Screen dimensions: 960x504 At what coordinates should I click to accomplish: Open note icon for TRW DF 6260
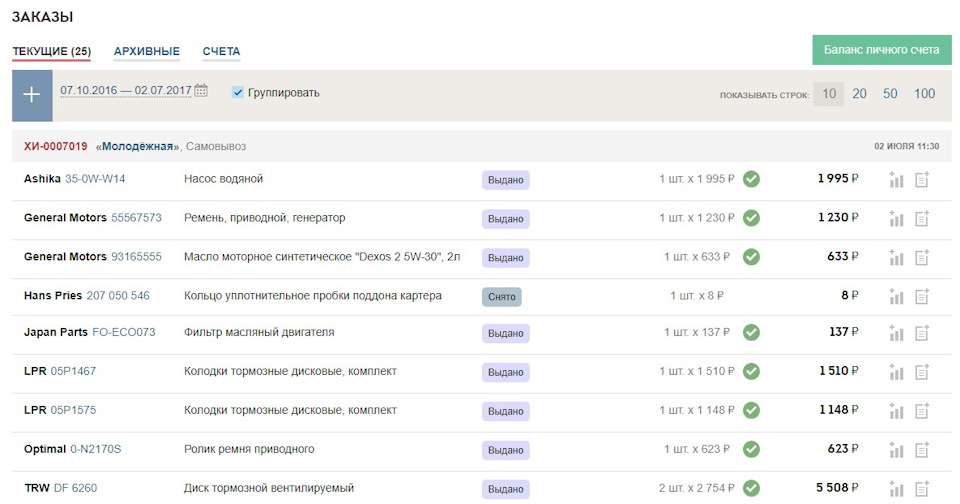(x=922, y=489)
